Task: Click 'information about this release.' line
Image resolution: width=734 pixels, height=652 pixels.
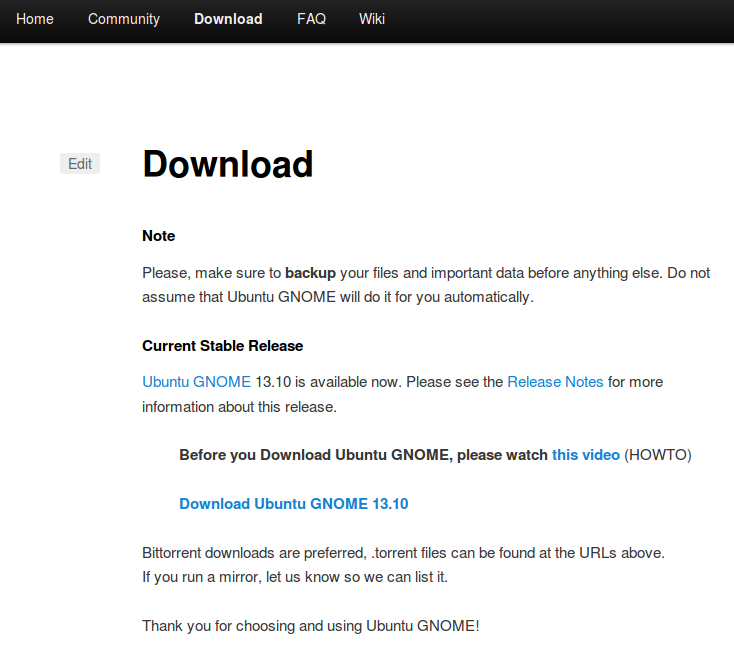Action: pos(239,407)
